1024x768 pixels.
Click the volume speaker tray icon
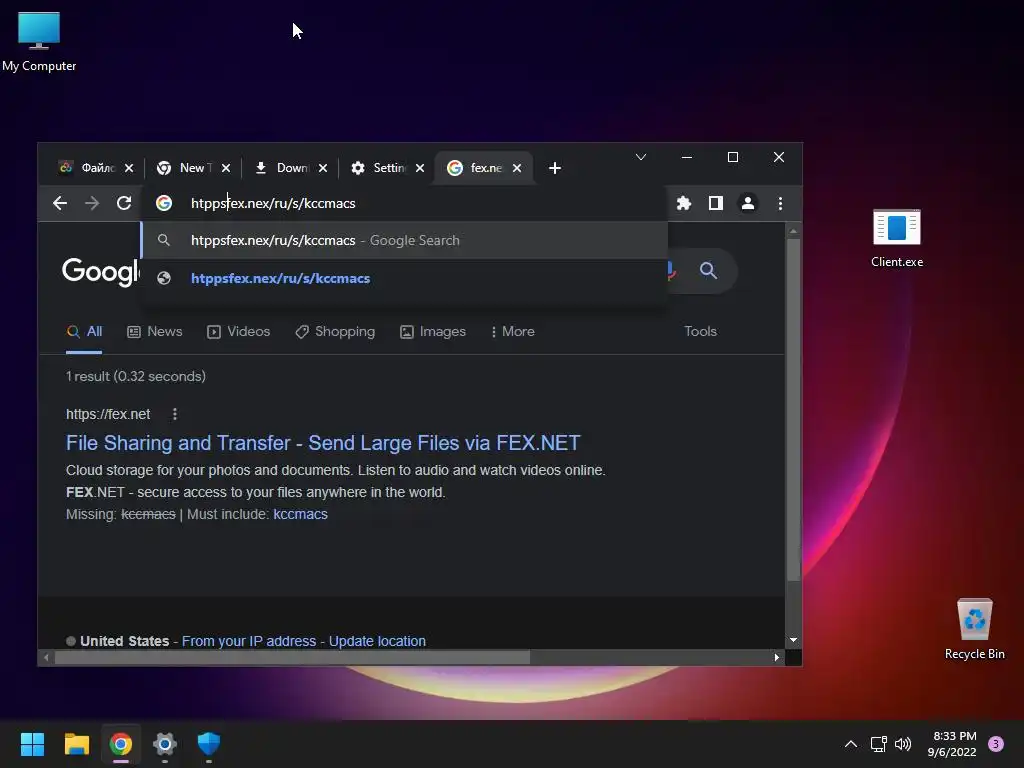(903, 744)
